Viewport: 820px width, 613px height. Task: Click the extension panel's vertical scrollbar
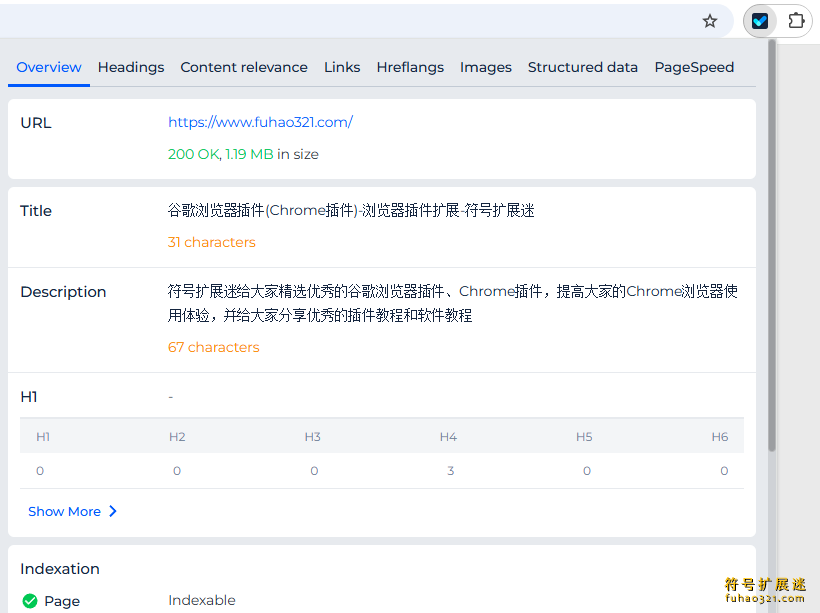click(x=772, y=246)
